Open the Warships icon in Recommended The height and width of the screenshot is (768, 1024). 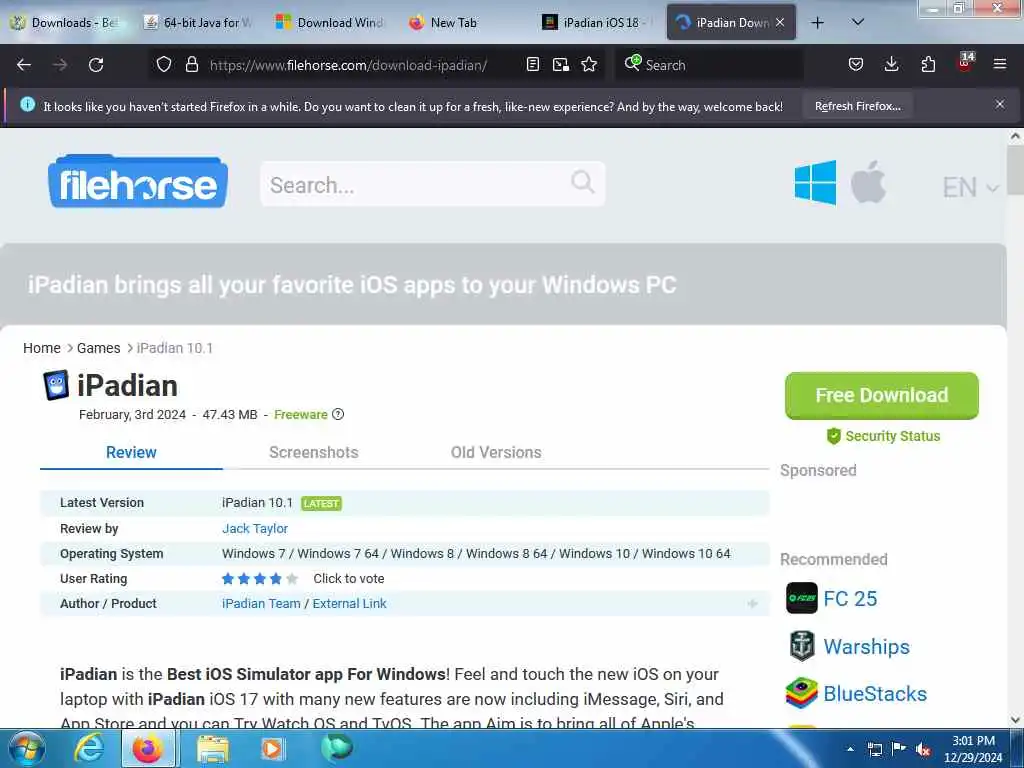[801, 646]
